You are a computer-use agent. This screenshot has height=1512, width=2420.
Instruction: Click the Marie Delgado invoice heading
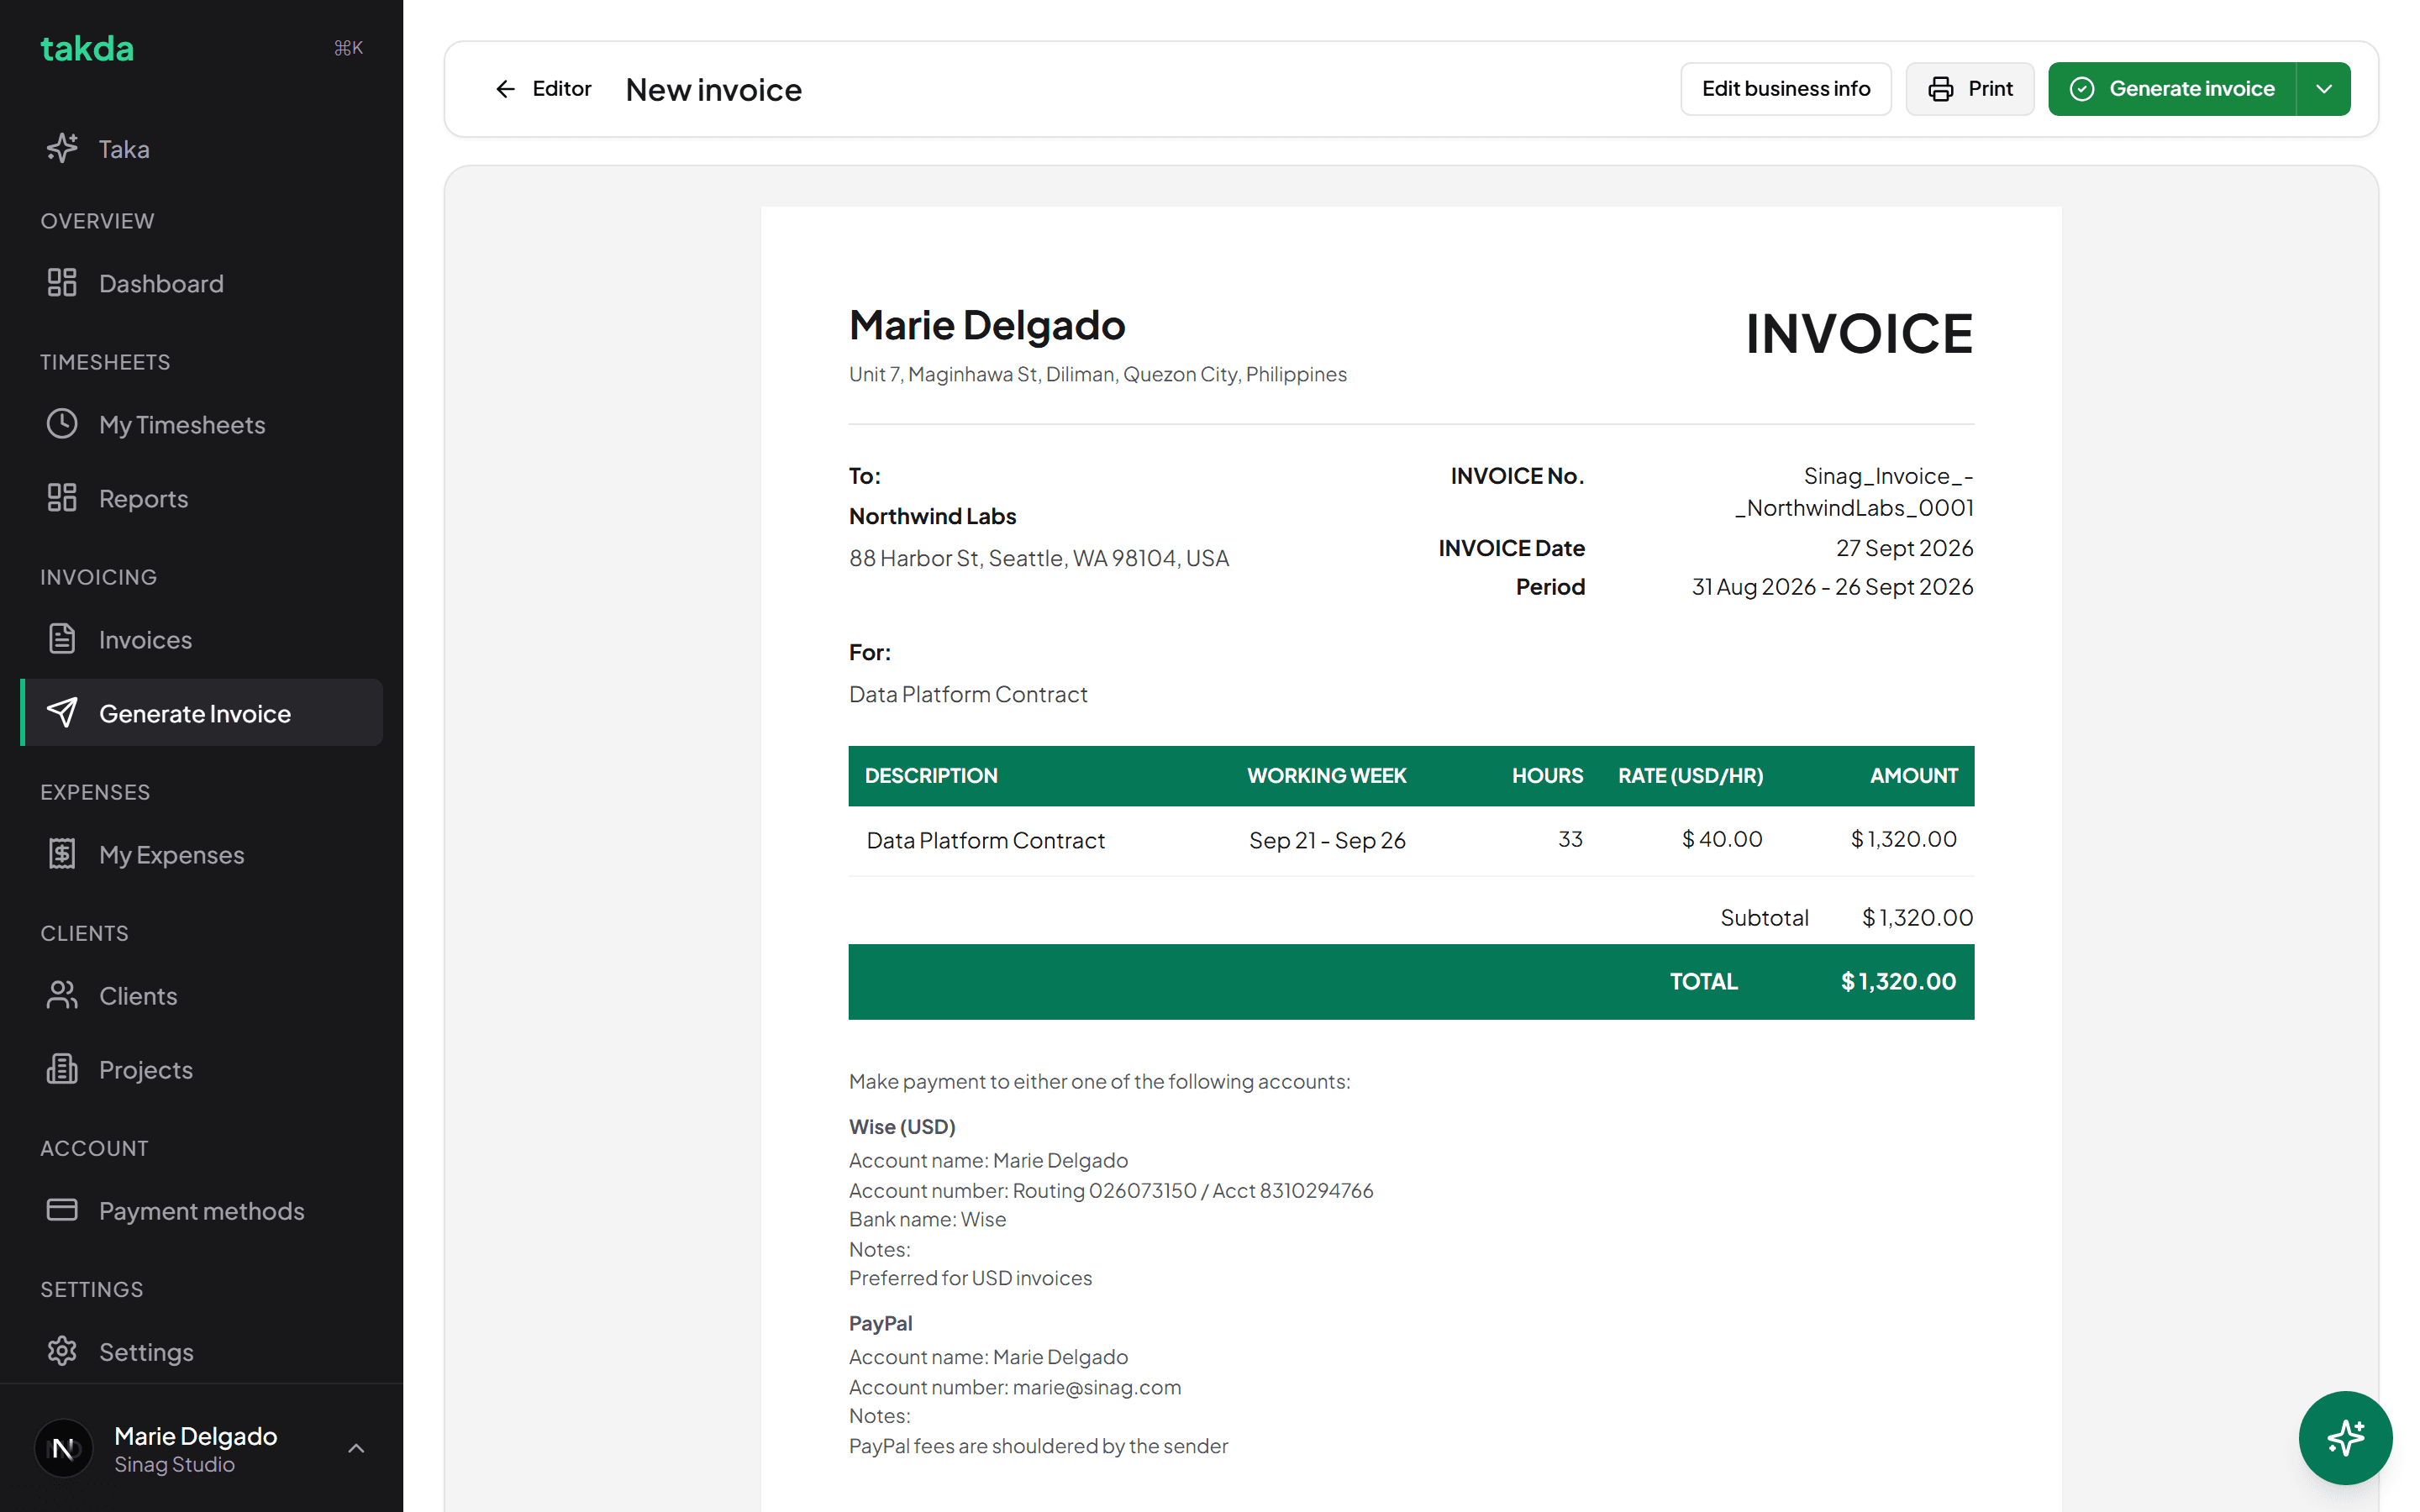(987, 325)
